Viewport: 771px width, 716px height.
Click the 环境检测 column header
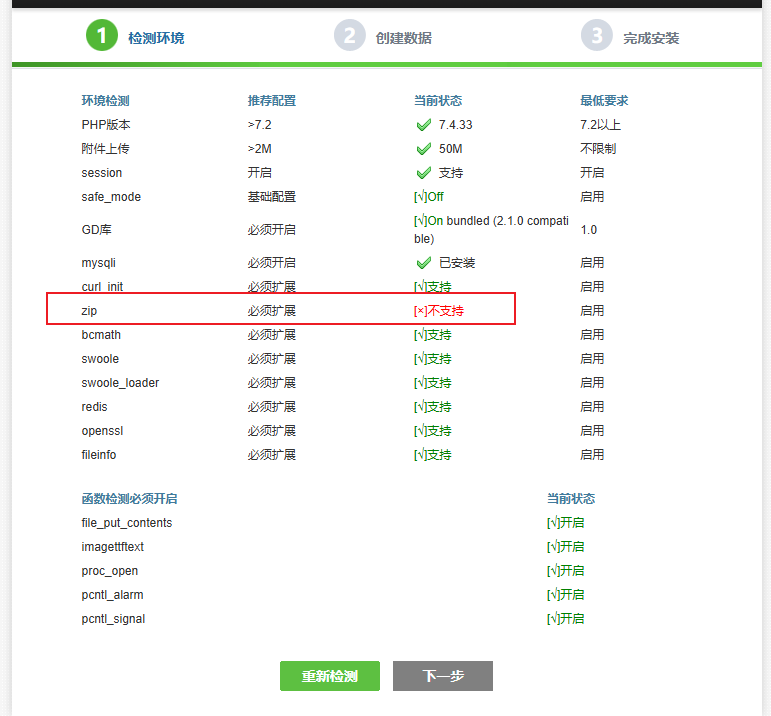point(105,101)
